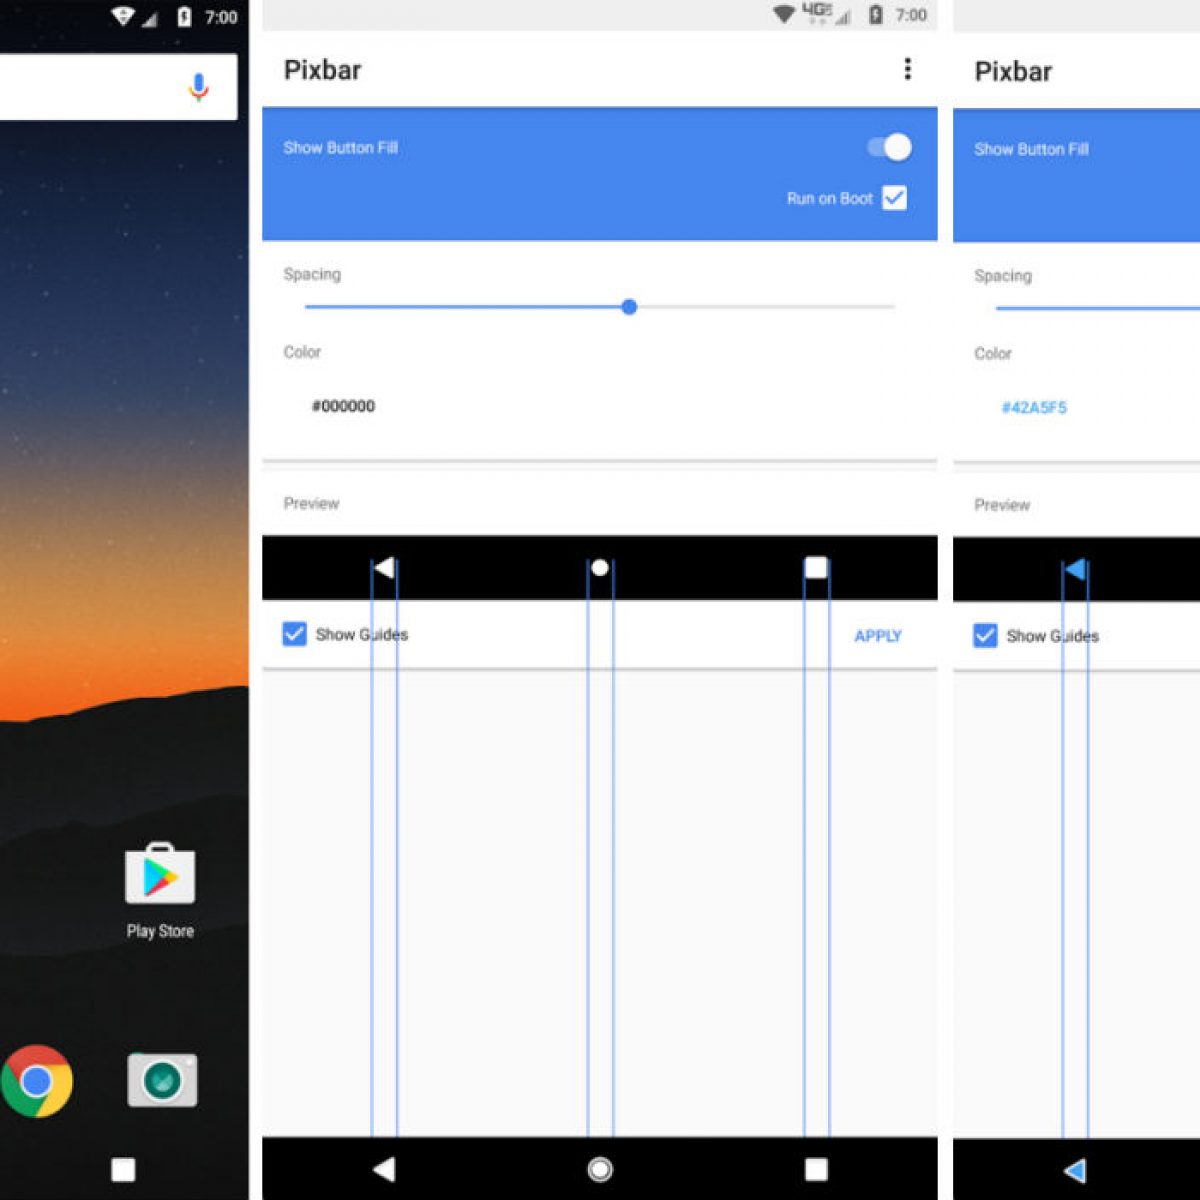The width and height of the screenshot is (1200, 1200).
Task: Tap recents square on the home screen
Action: (x=123, y=1170)
